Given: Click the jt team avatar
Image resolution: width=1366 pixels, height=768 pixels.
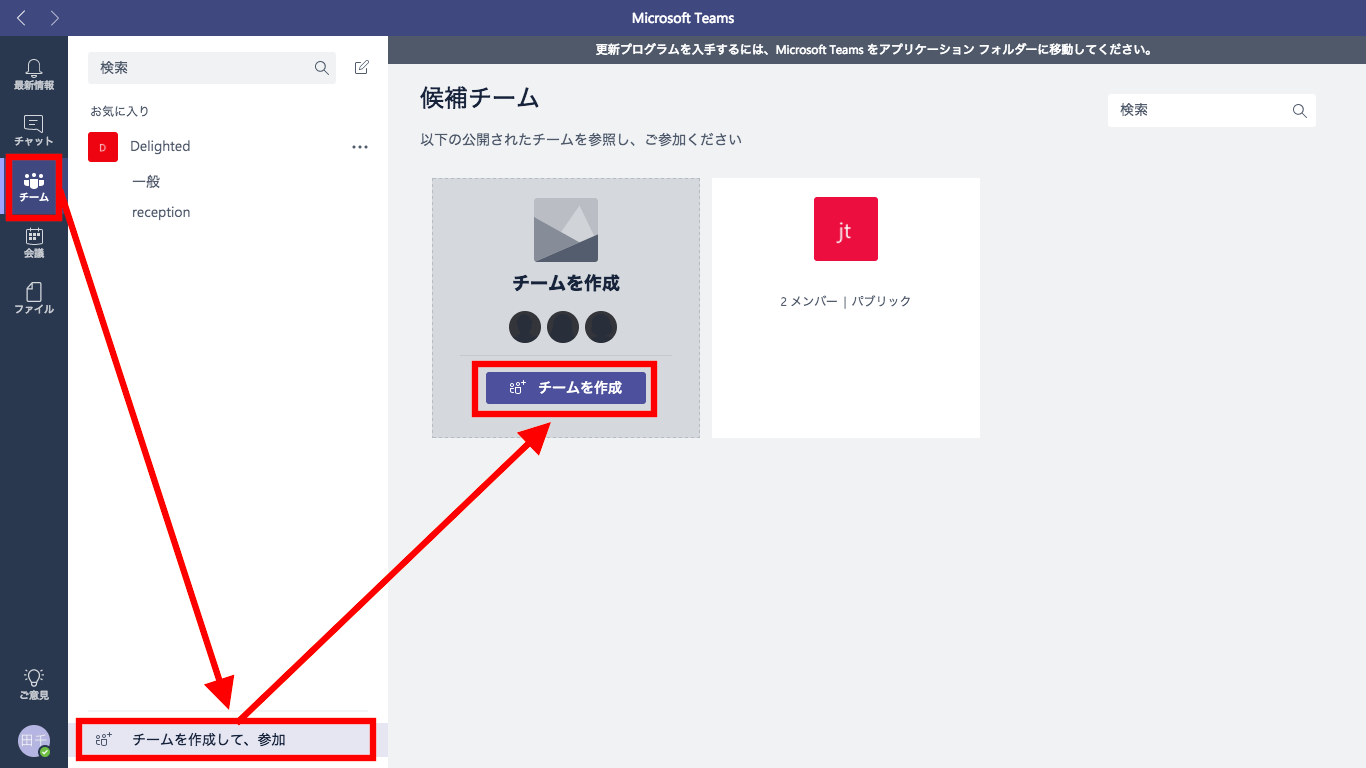Looking at the screenshot, I should coord(846,229).
